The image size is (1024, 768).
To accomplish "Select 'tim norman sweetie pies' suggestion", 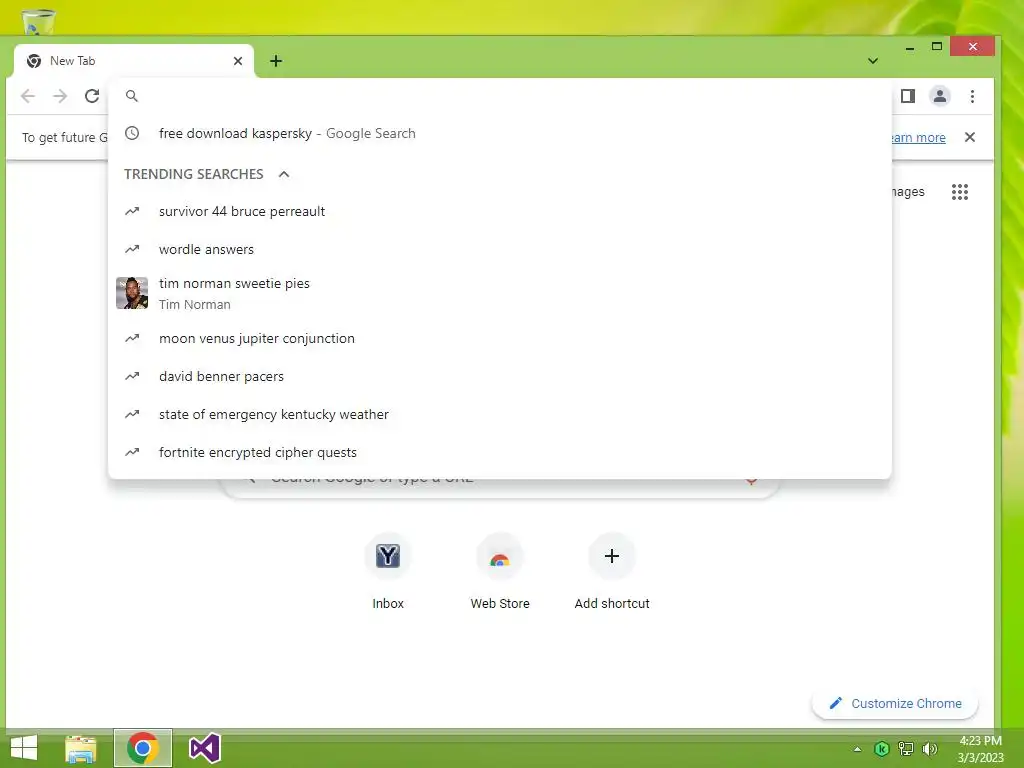I will (500, 293).
